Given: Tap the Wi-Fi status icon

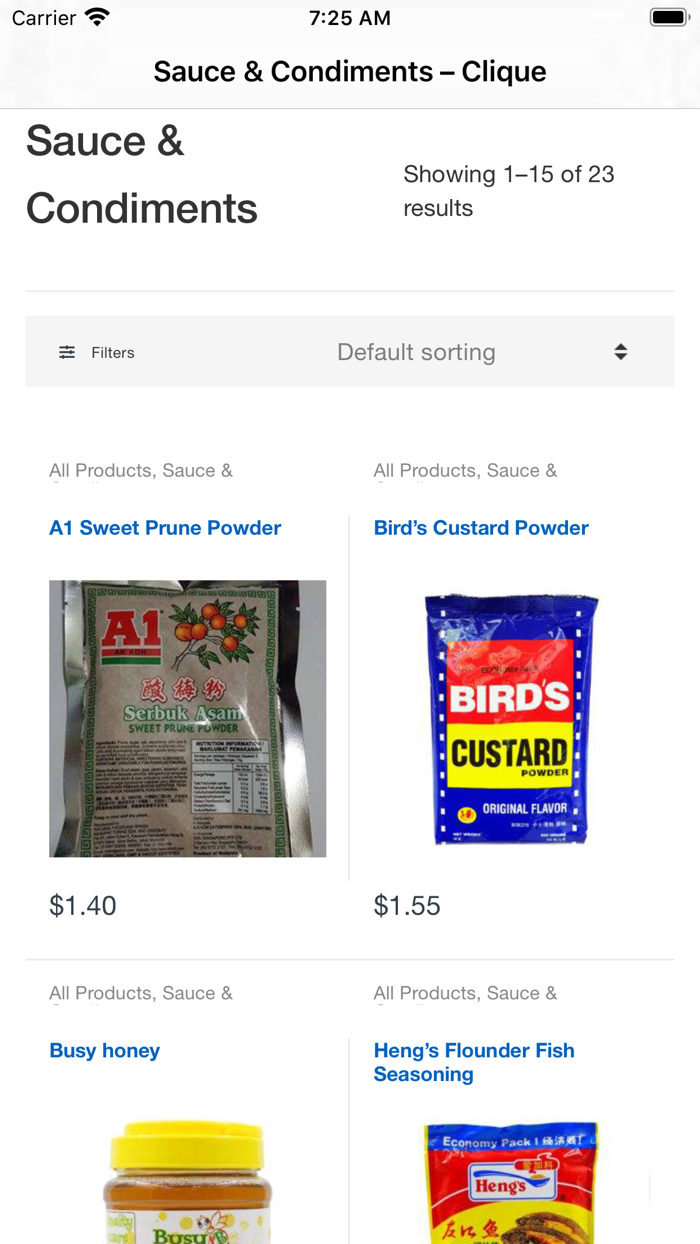Looking at the screenshot, I should [x=97, y=18].
